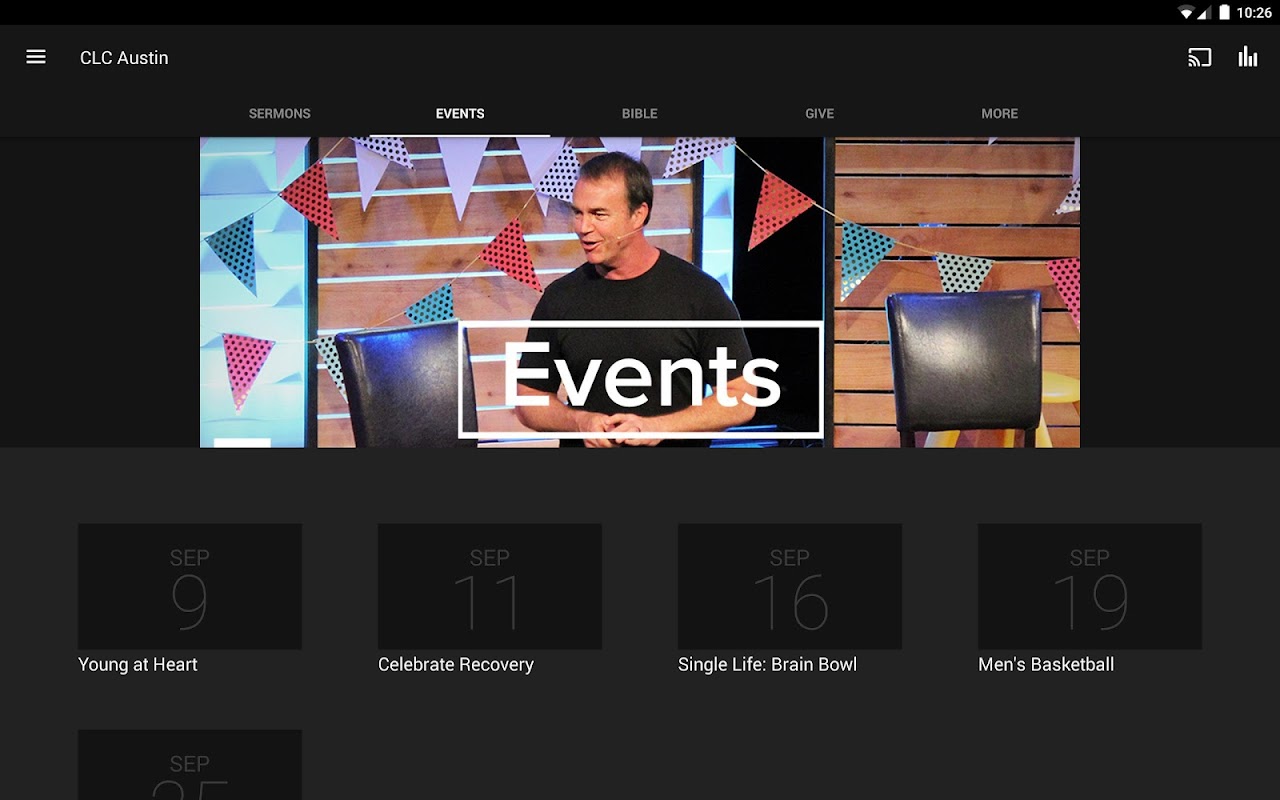Check the Wi-Fi status bar icon

click(1187, 13)
